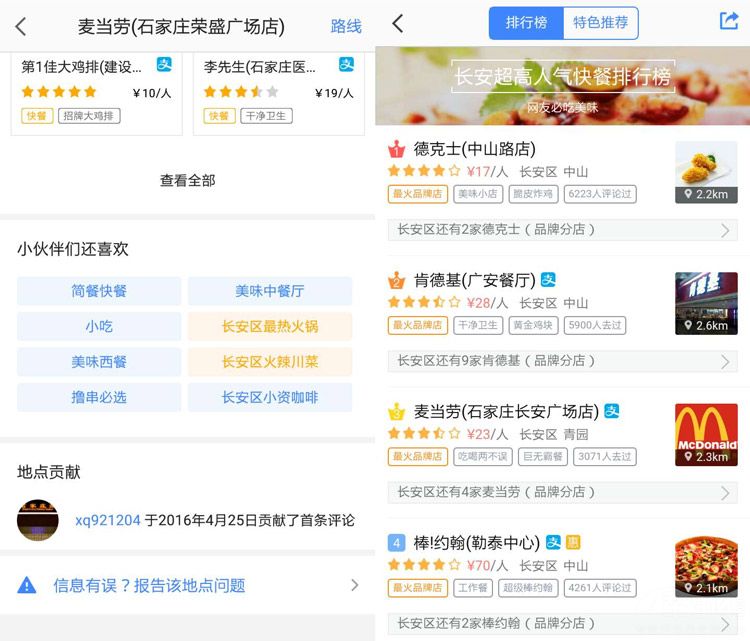Tap the back arrow on ranking page
Screen dimensions: 750x641
(x=398, y=23)
